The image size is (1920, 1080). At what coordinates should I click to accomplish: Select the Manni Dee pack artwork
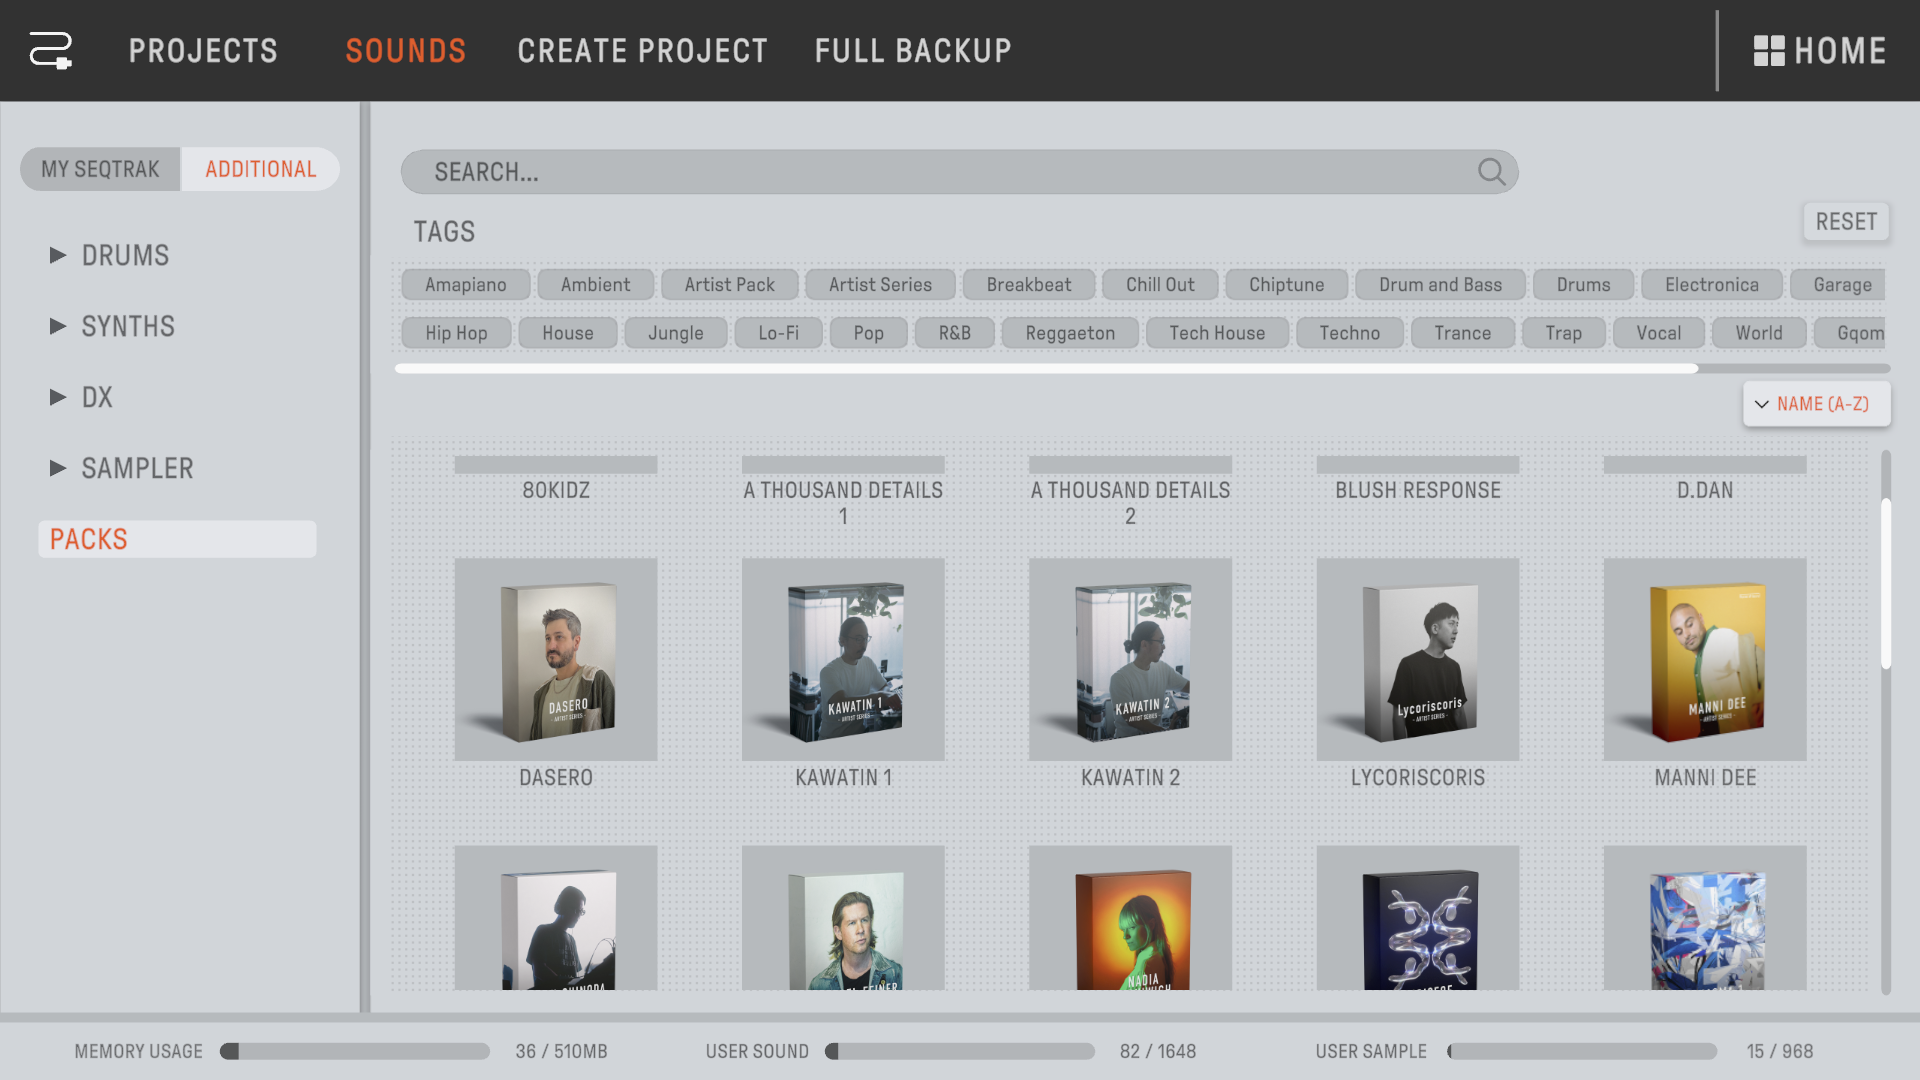[x=1705, y=660]
